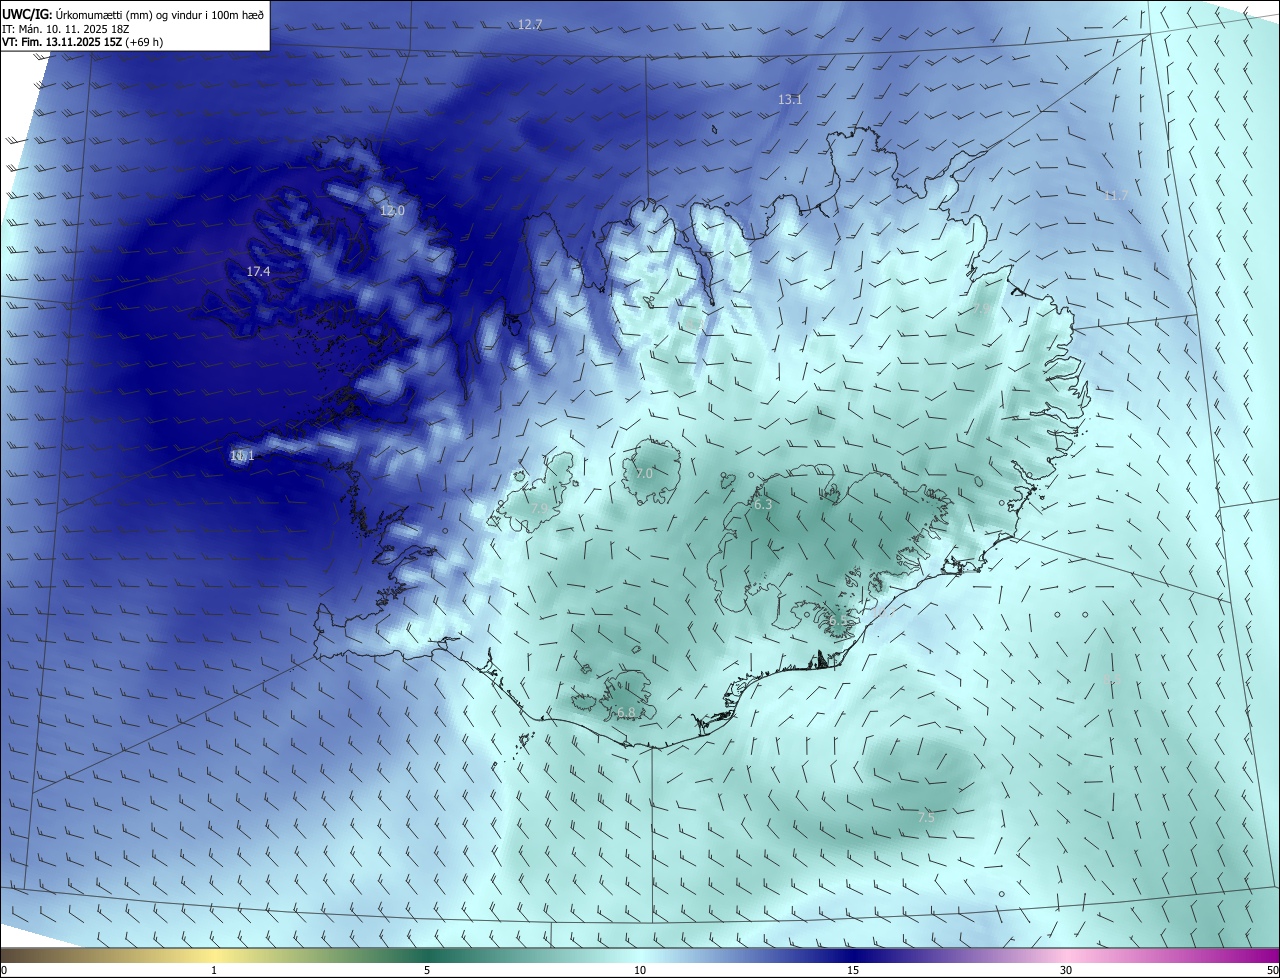The image size is (1280, 978).
Task: Click the map title "Úrkomumætti (mm) og vindur í 100m hæð"
Action: (160, 15)
